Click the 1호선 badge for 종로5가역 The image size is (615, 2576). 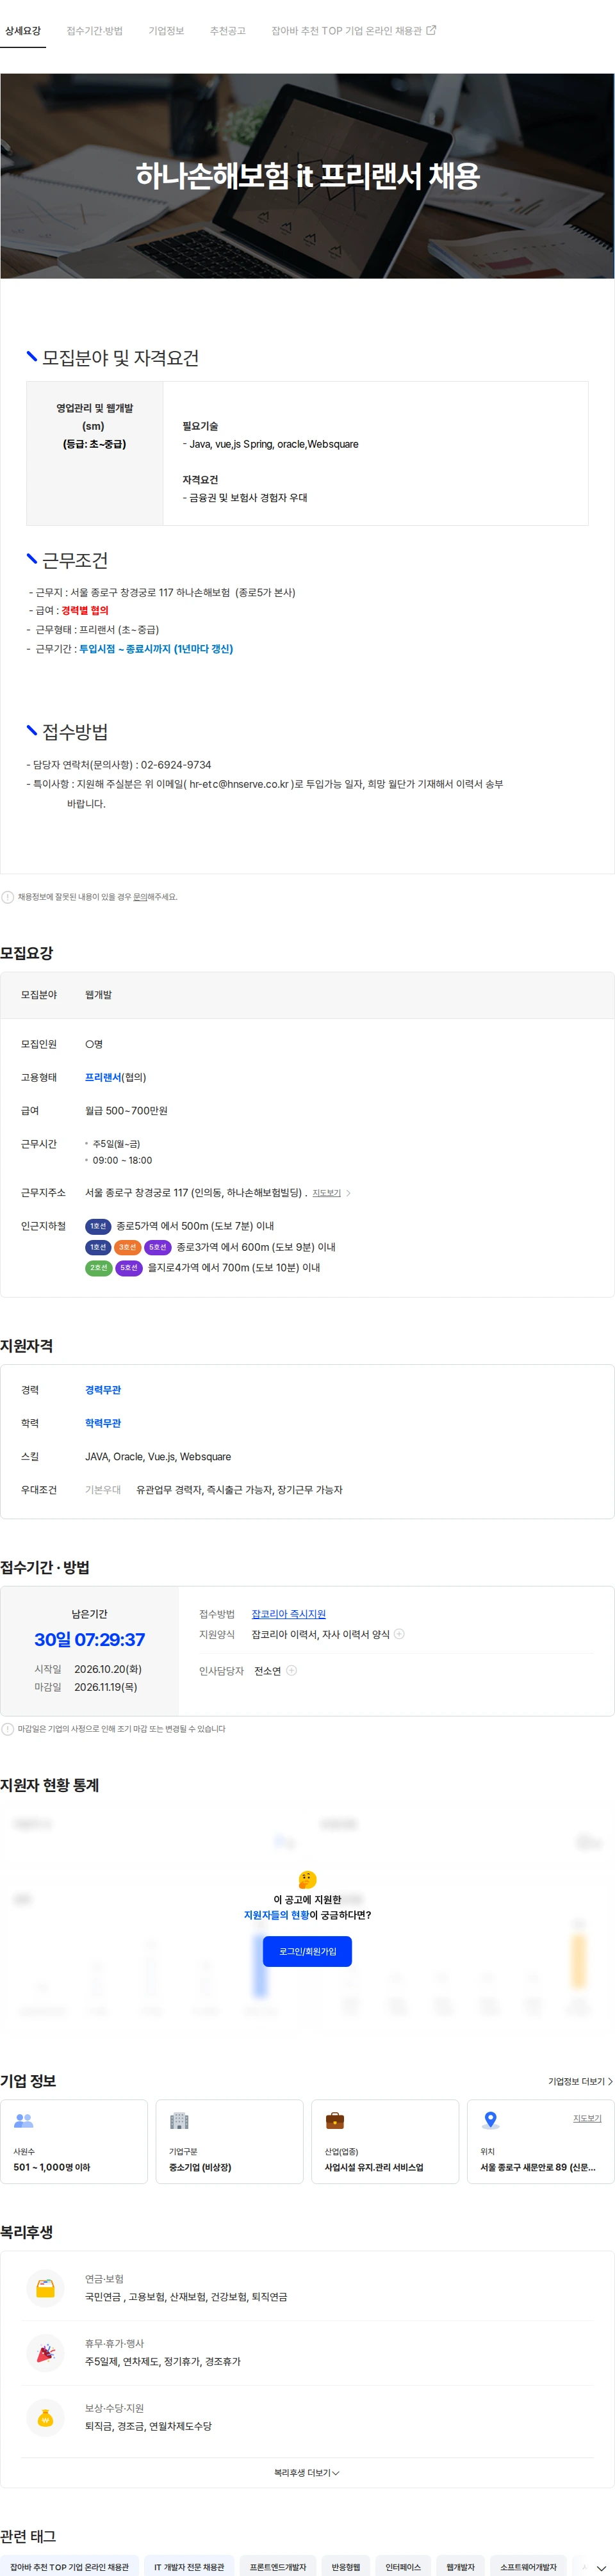coord(98,1226)
